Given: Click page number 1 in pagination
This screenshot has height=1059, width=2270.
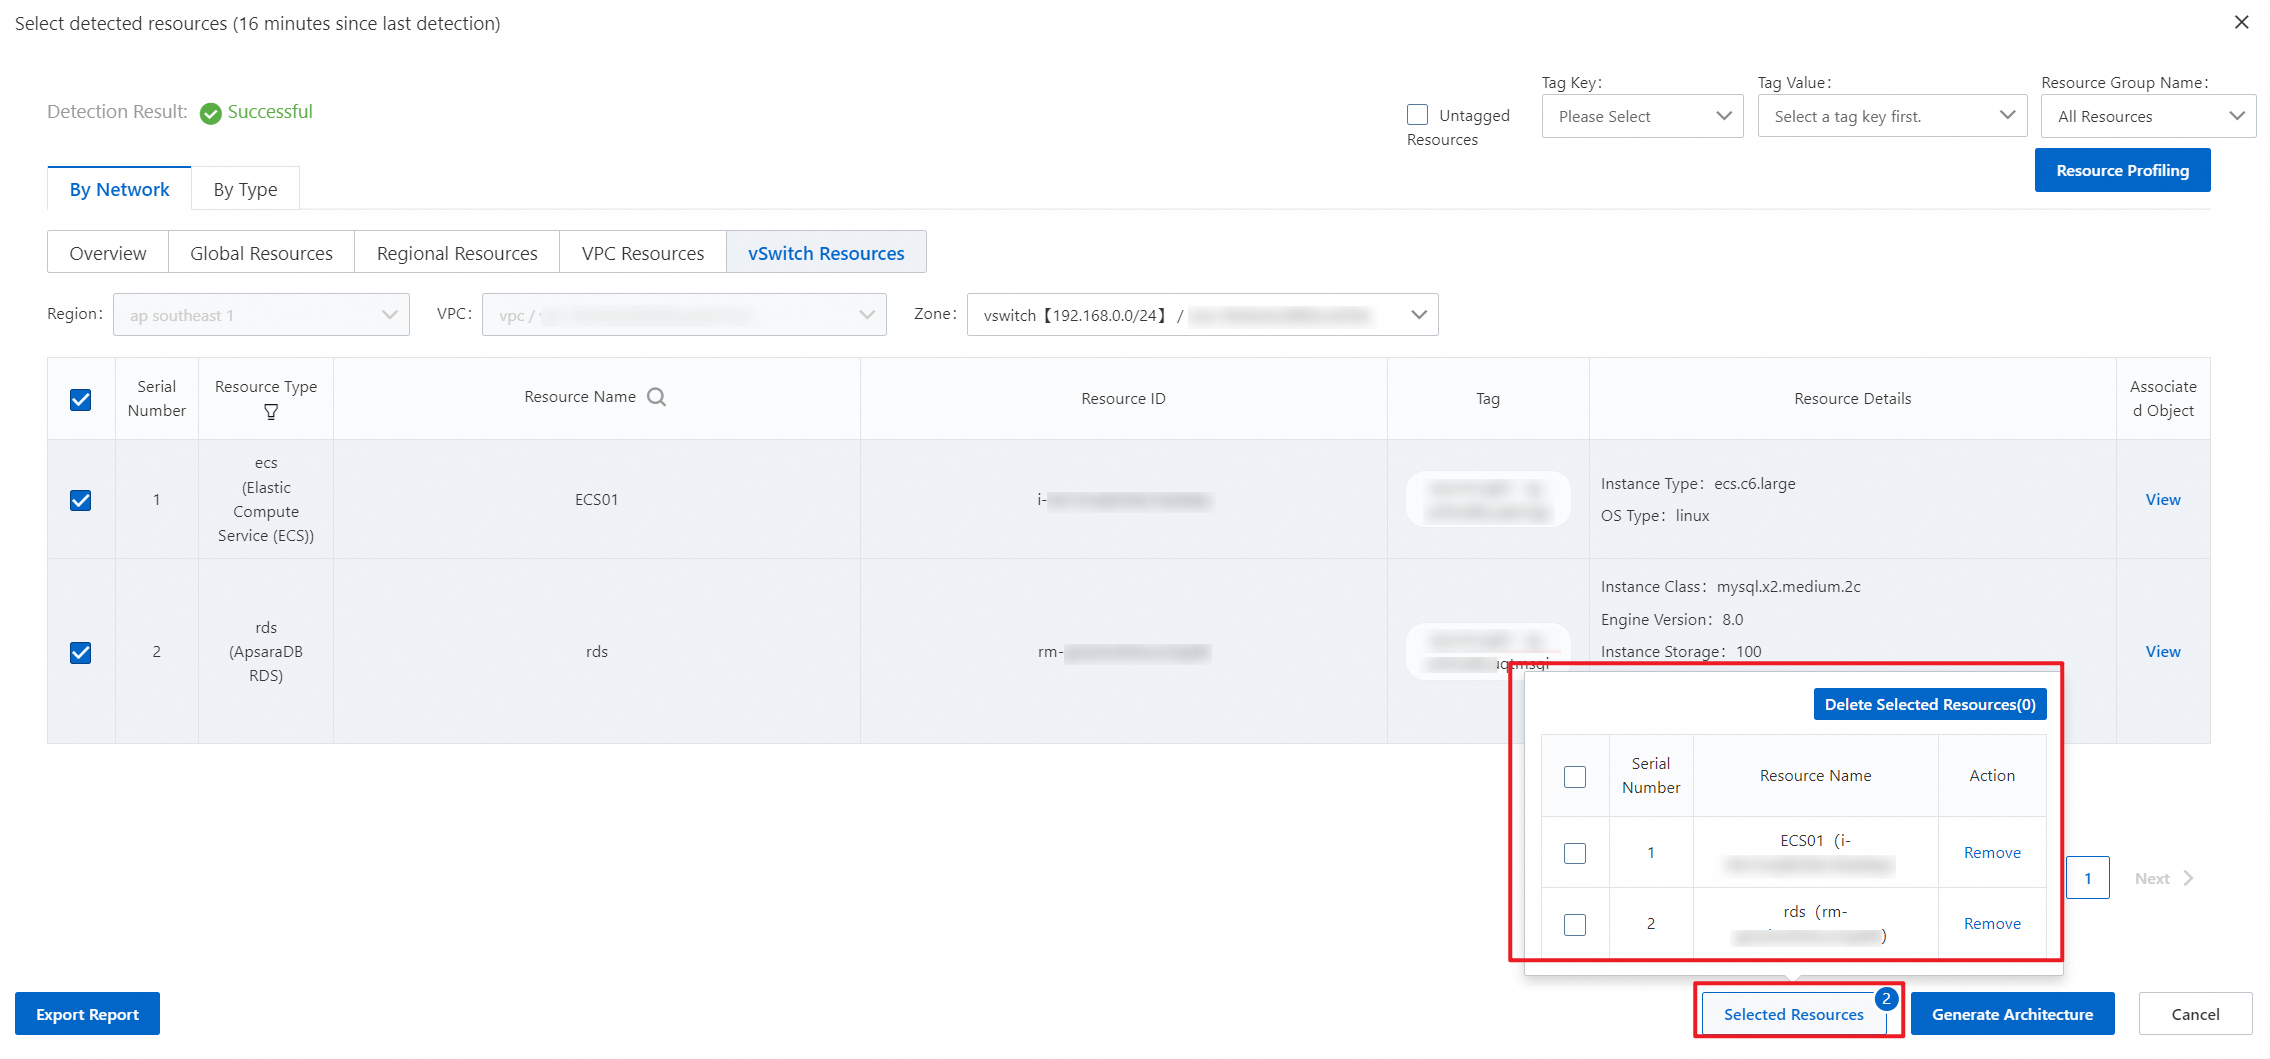Looking at the screenshot, I should (x=2087, y=878).
